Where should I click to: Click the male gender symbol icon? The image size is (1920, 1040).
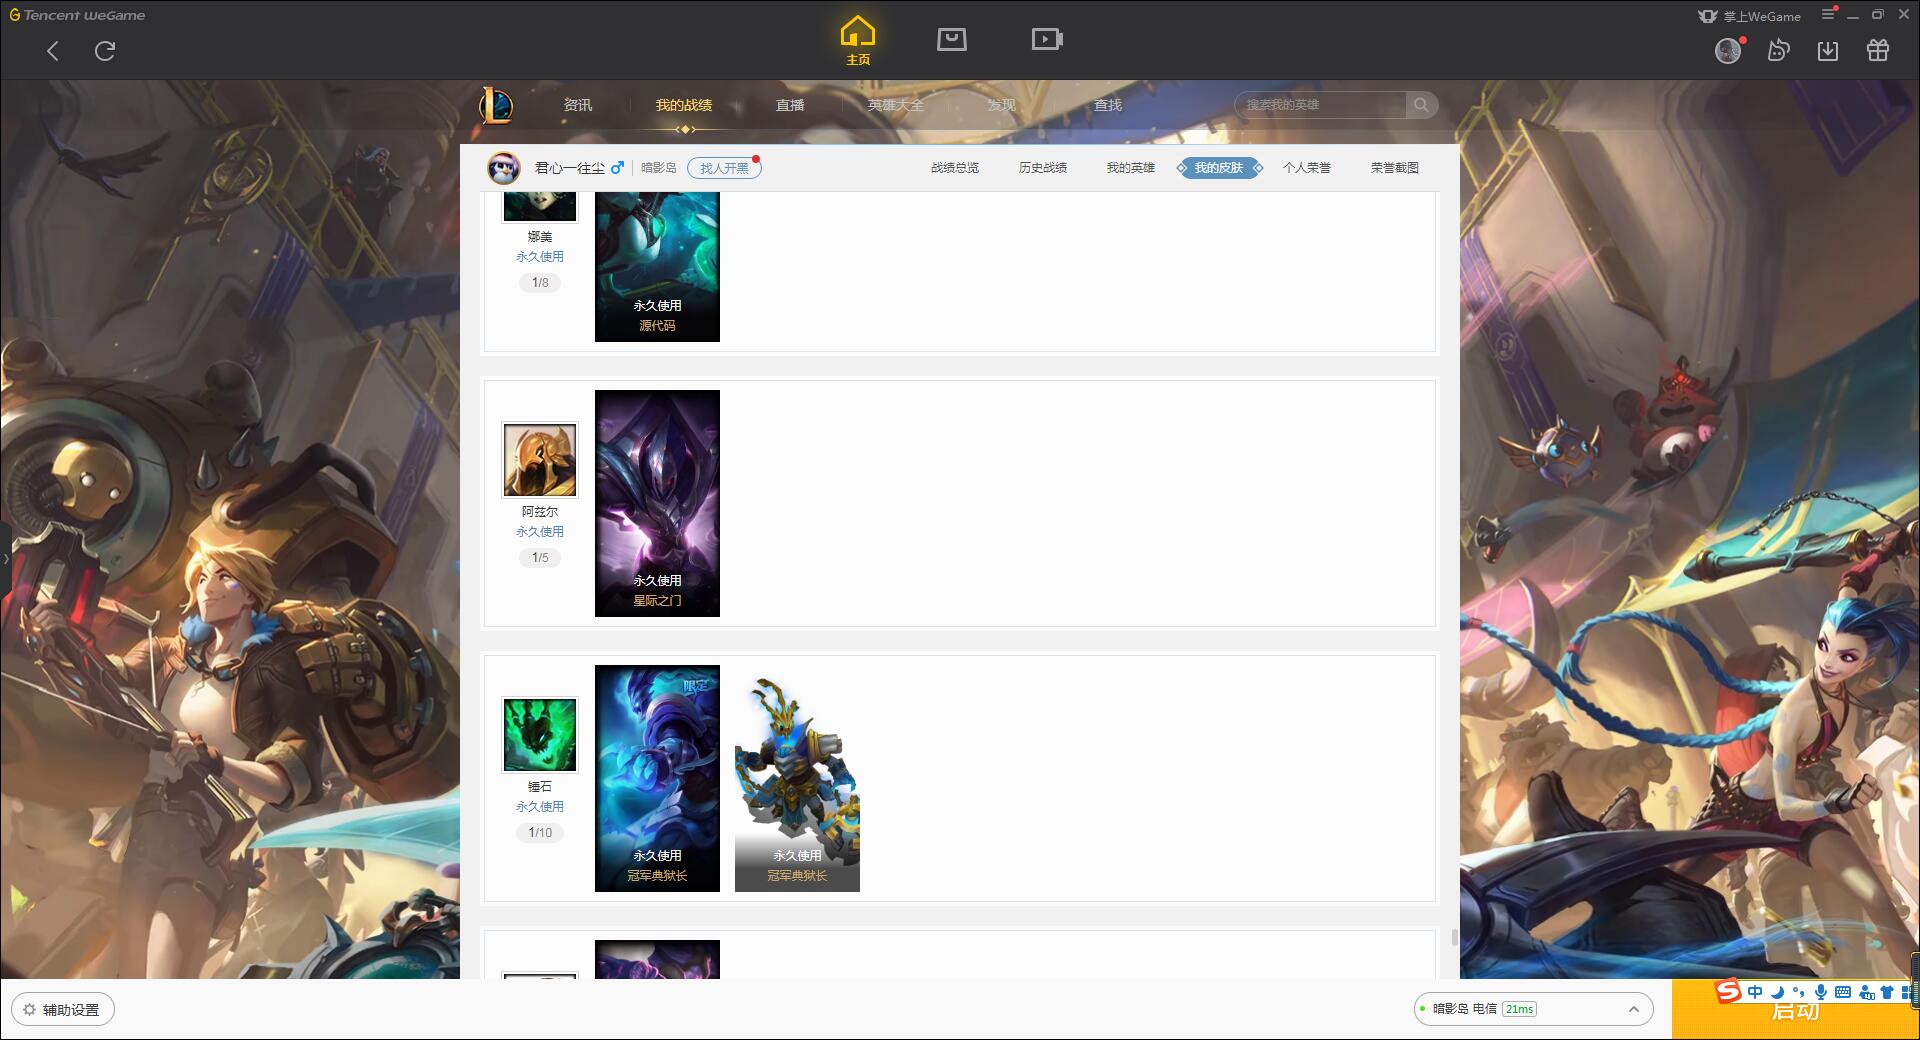[617, 168]
